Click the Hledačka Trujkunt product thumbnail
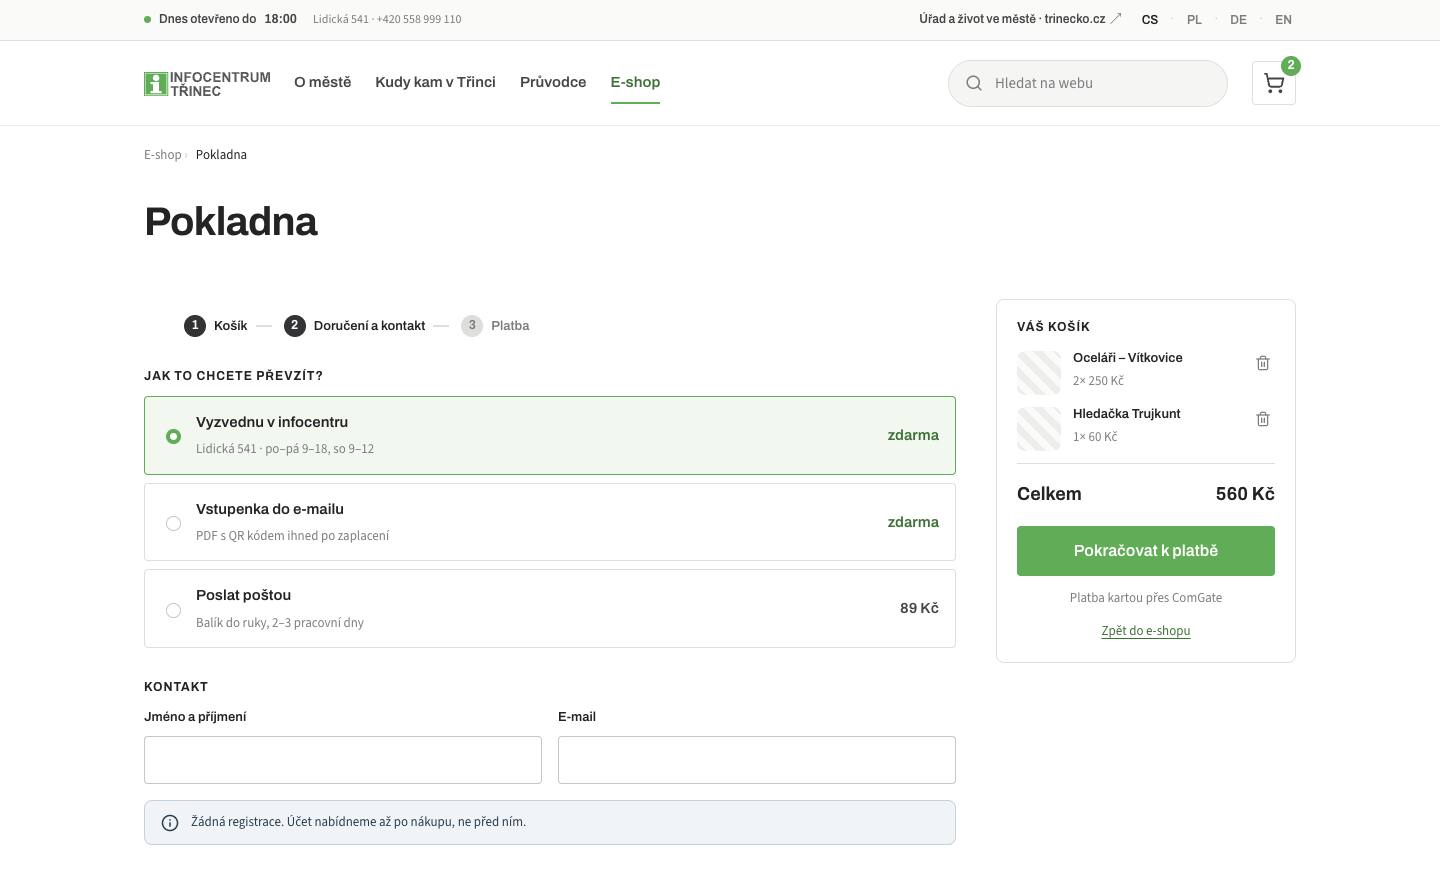 click(1039, 429)
